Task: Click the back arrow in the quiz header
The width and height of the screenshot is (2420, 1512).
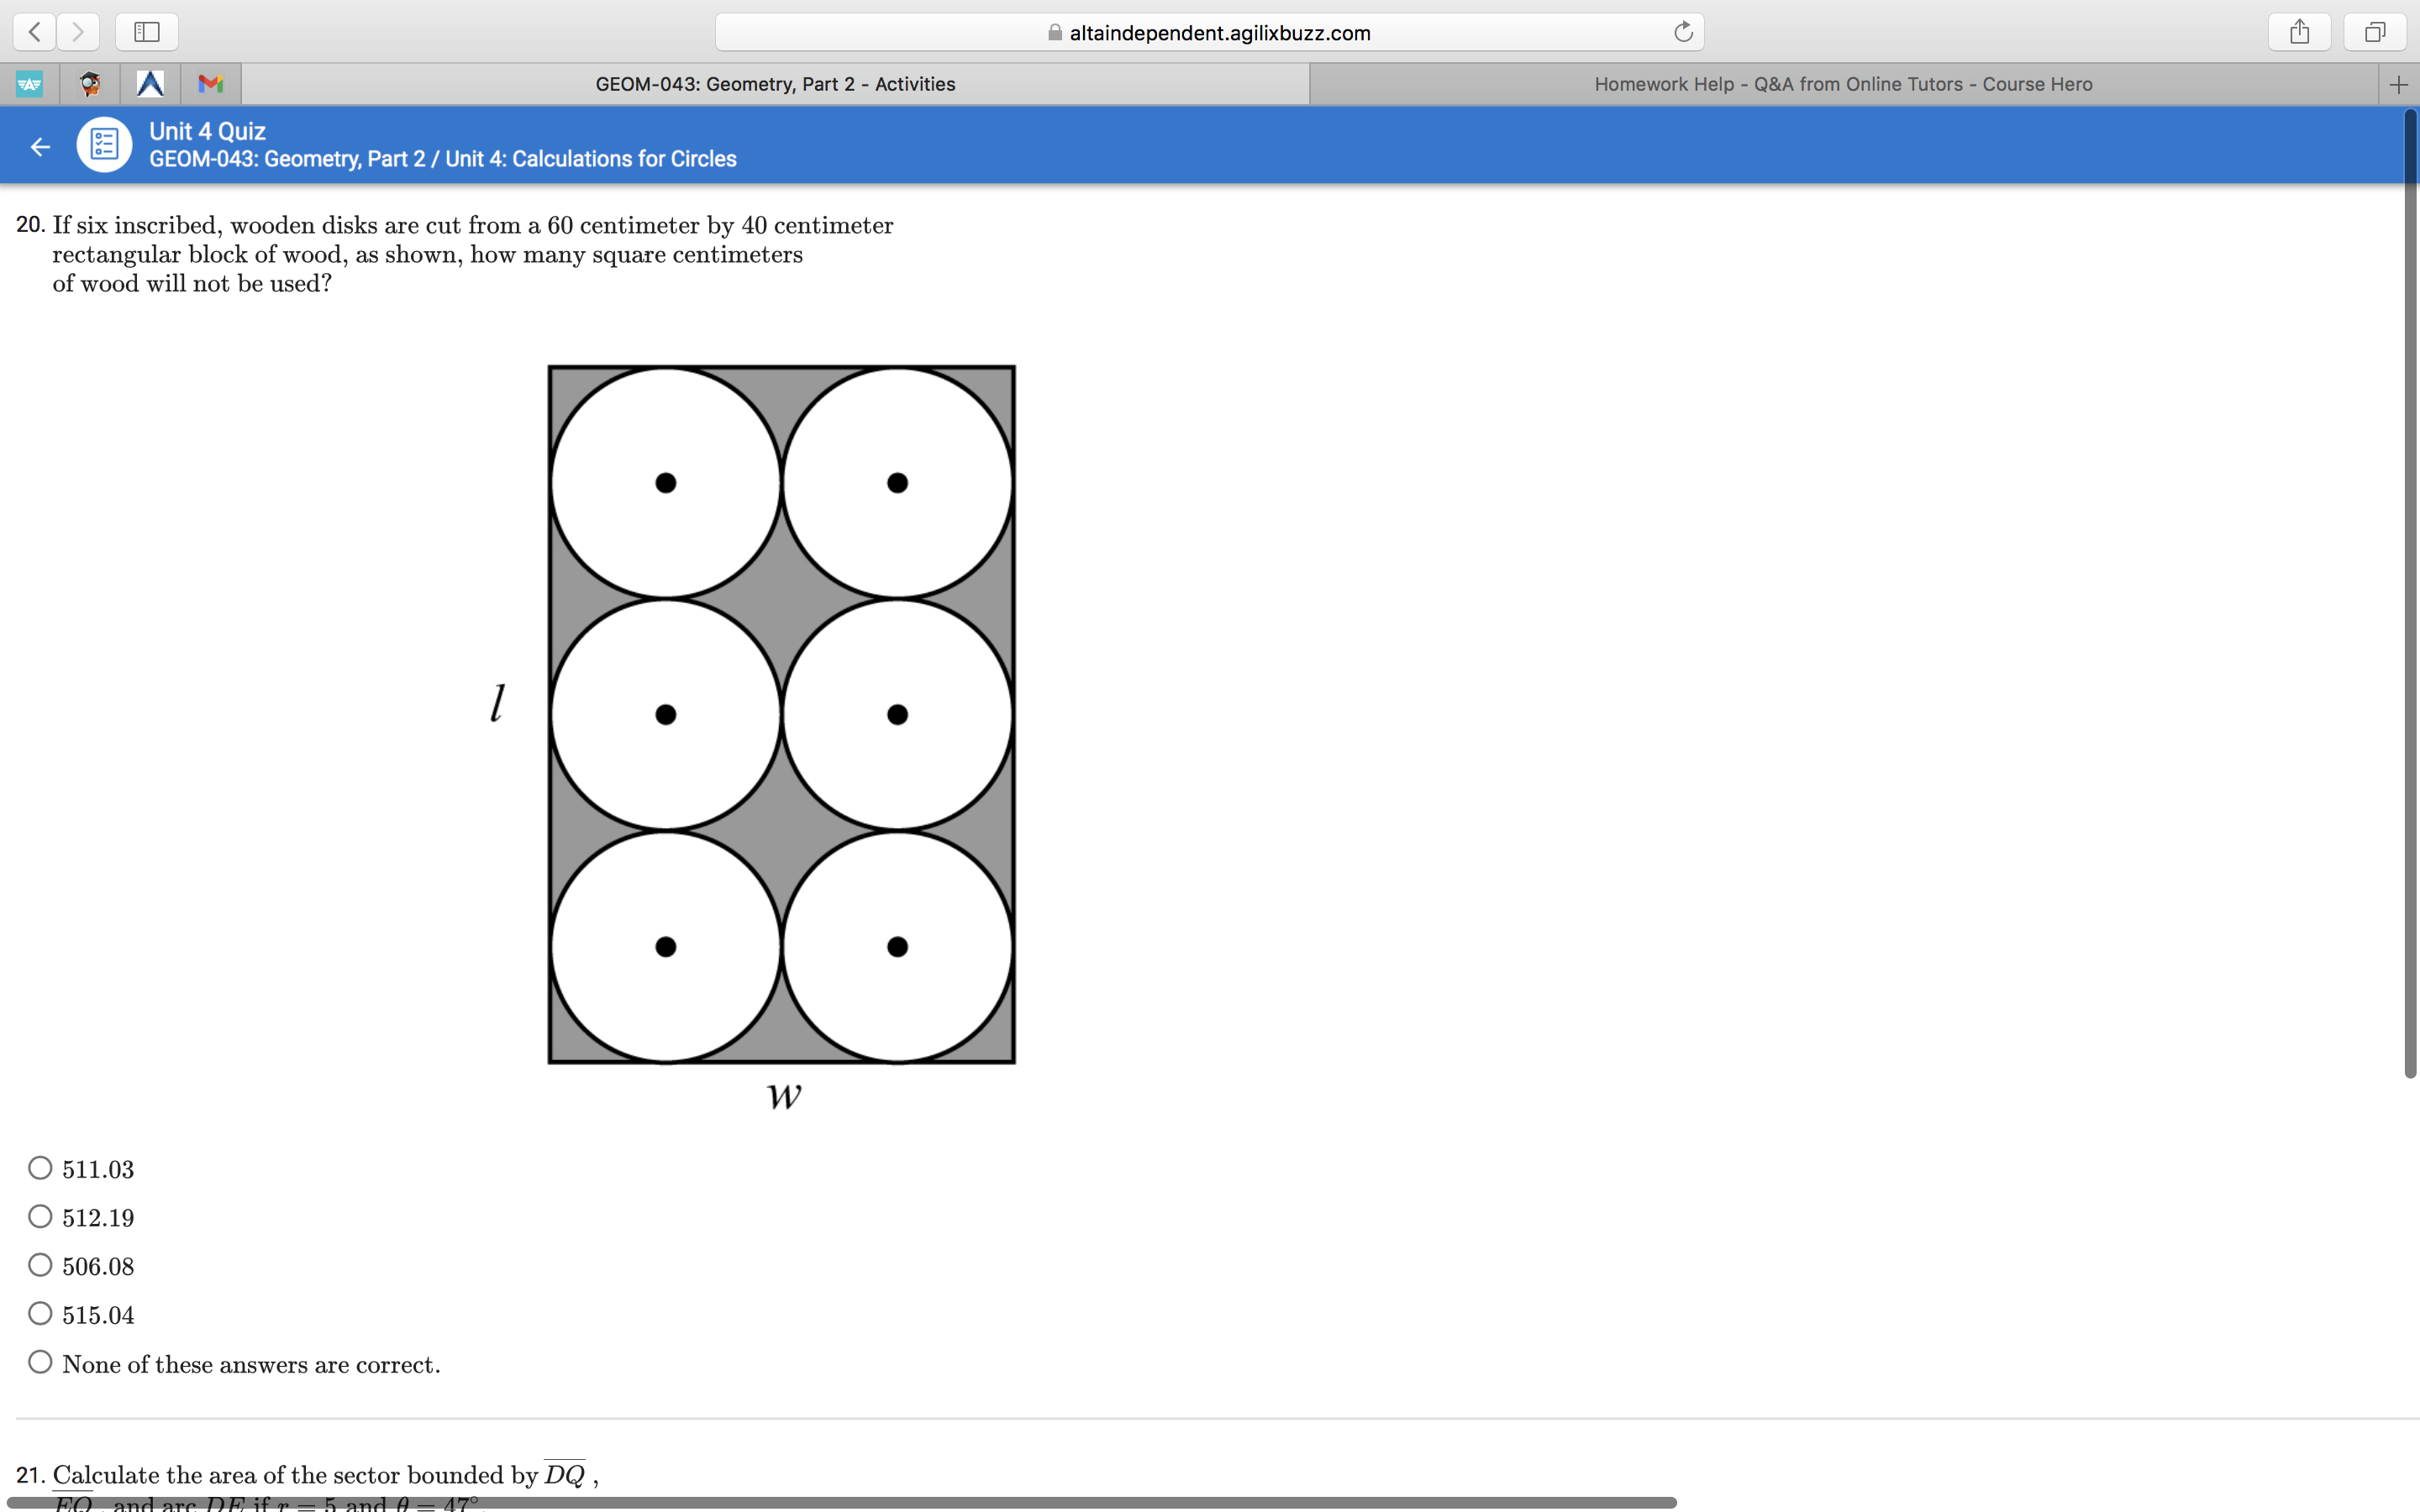Action: [x=40, y=146]
